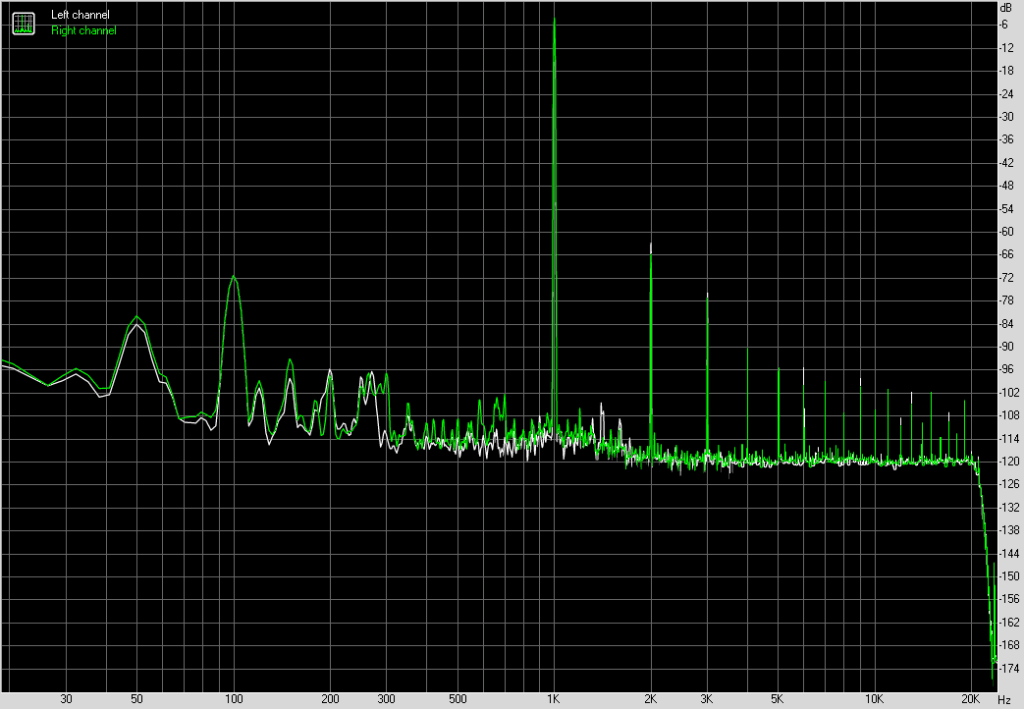Click the 2K harmonic peak top

650,245
